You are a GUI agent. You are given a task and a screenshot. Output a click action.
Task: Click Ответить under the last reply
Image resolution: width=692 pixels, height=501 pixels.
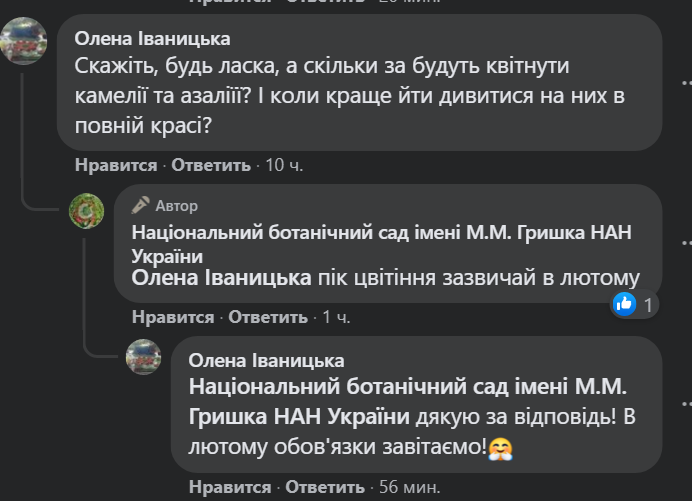click(324, 487)
